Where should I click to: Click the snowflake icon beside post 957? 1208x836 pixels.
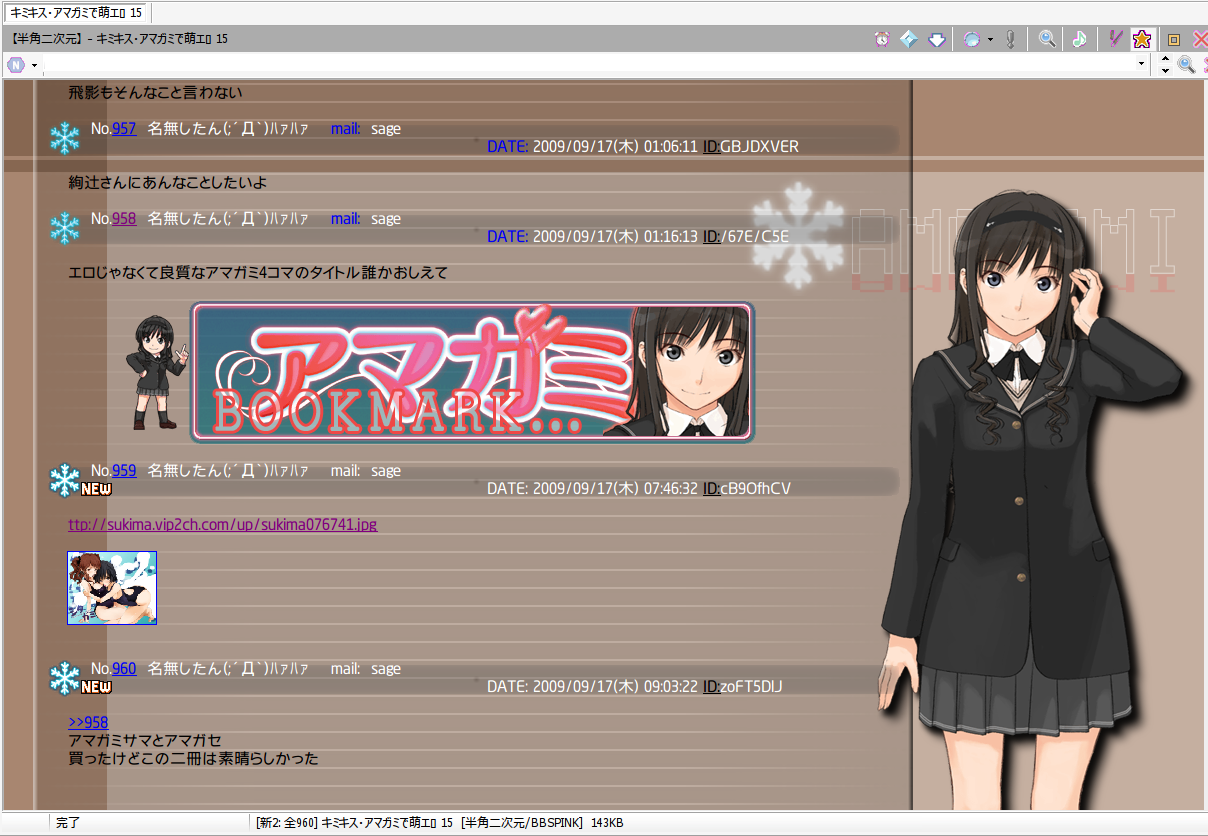coord(65,138)
